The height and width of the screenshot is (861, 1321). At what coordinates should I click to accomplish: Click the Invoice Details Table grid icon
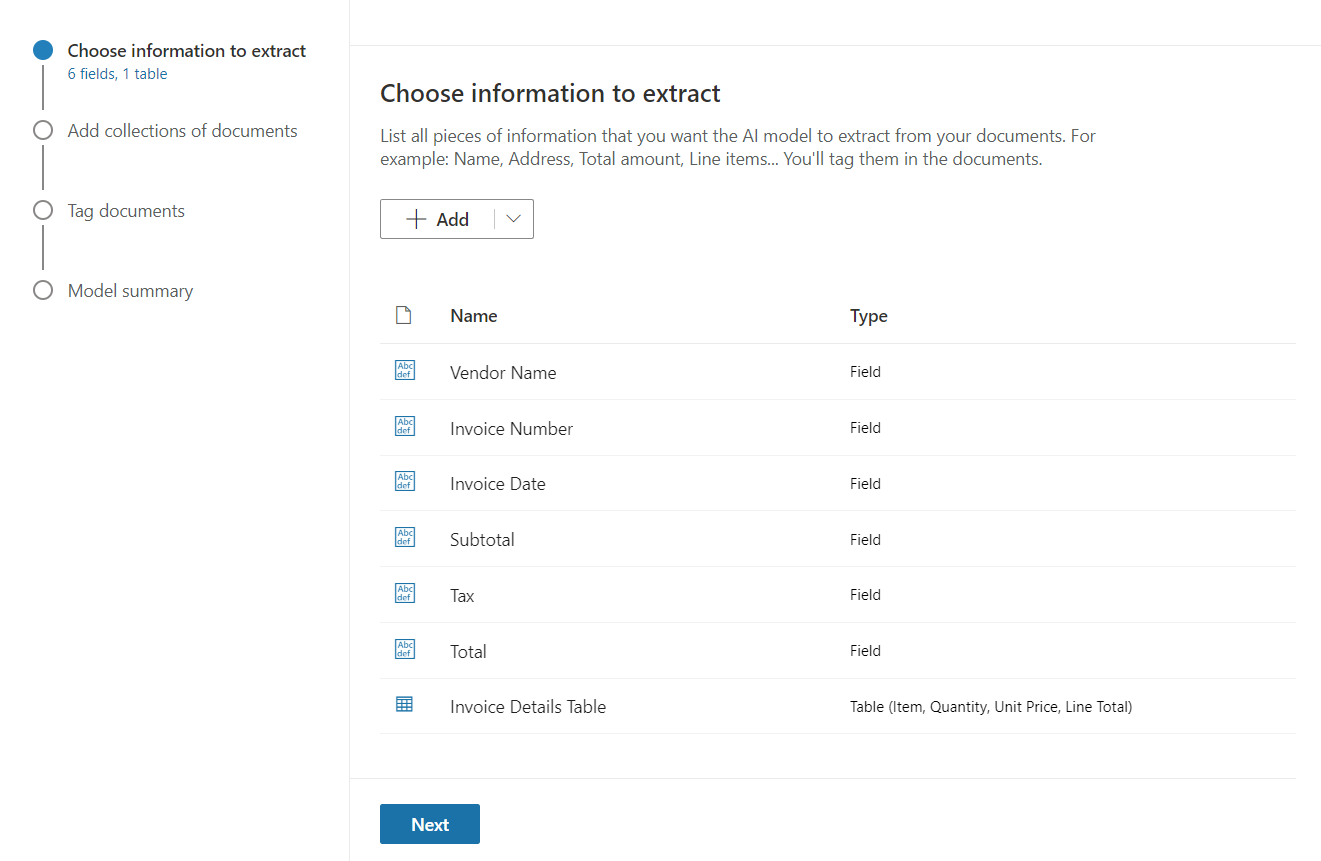click(404, 705)
